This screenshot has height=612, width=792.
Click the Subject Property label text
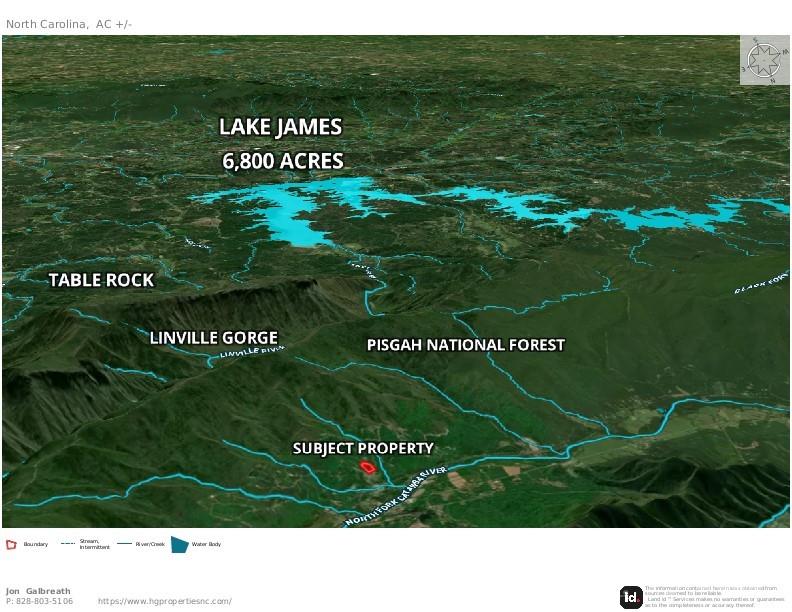coord(363,449)
